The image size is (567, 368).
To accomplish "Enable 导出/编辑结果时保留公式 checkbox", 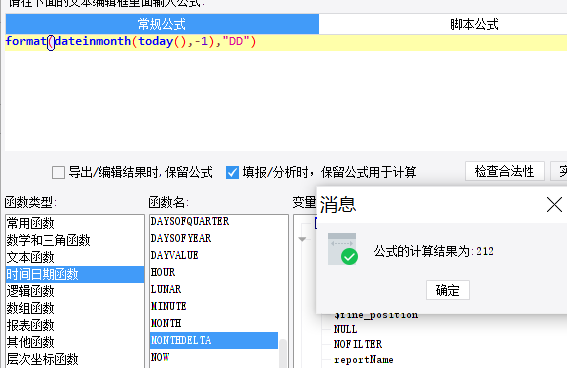I will (x=58, y=172).
